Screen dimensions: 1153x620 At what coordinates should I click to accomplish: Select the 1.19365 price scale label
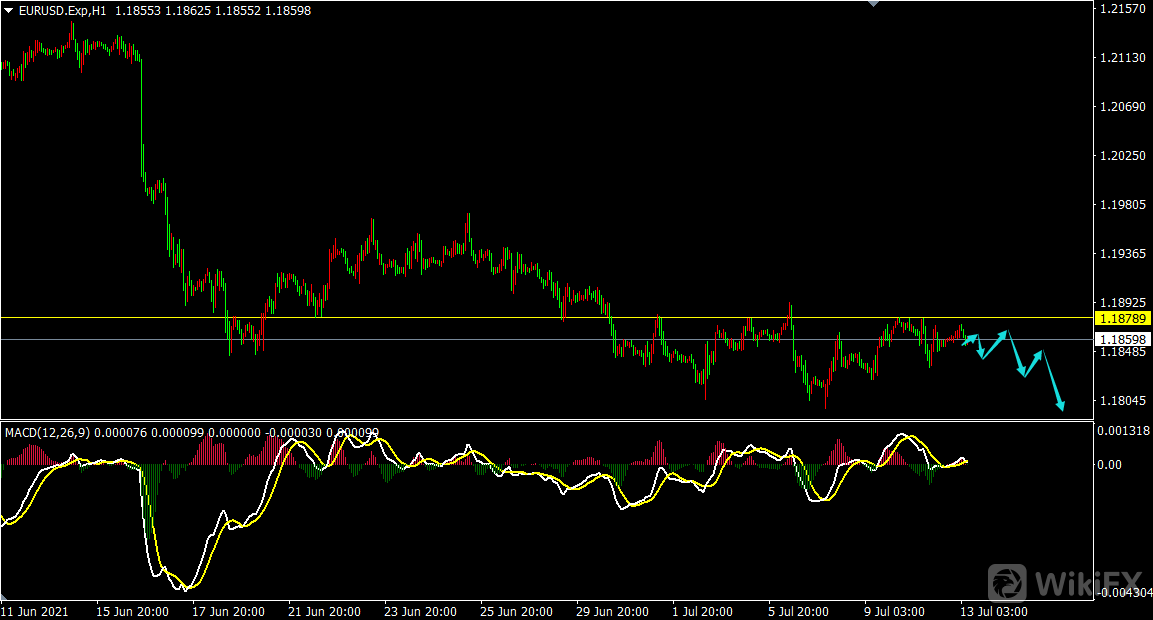(1122, 254)
